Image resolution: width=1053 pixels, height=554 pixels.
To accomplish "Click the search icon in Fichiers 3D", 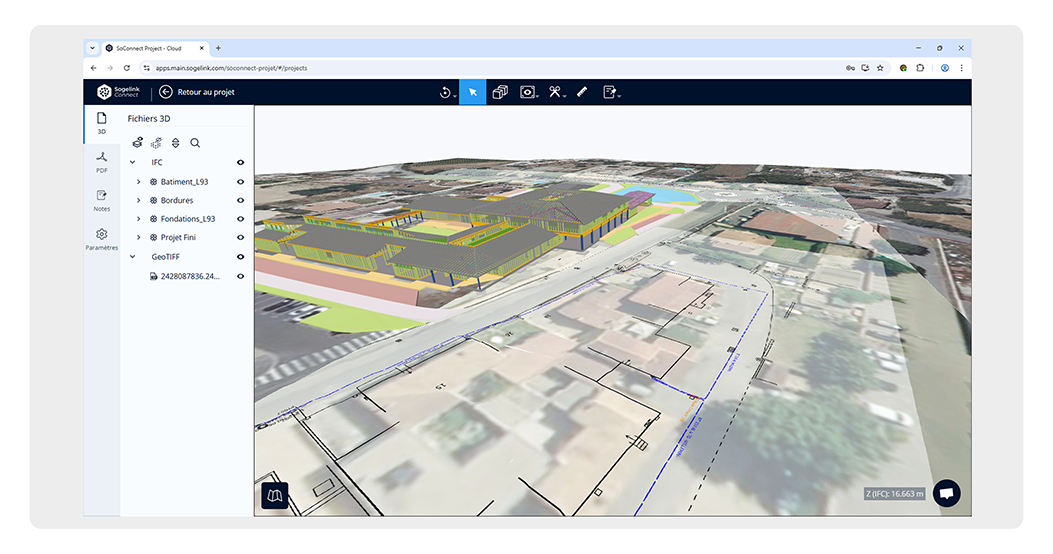I will pos(195,143).
